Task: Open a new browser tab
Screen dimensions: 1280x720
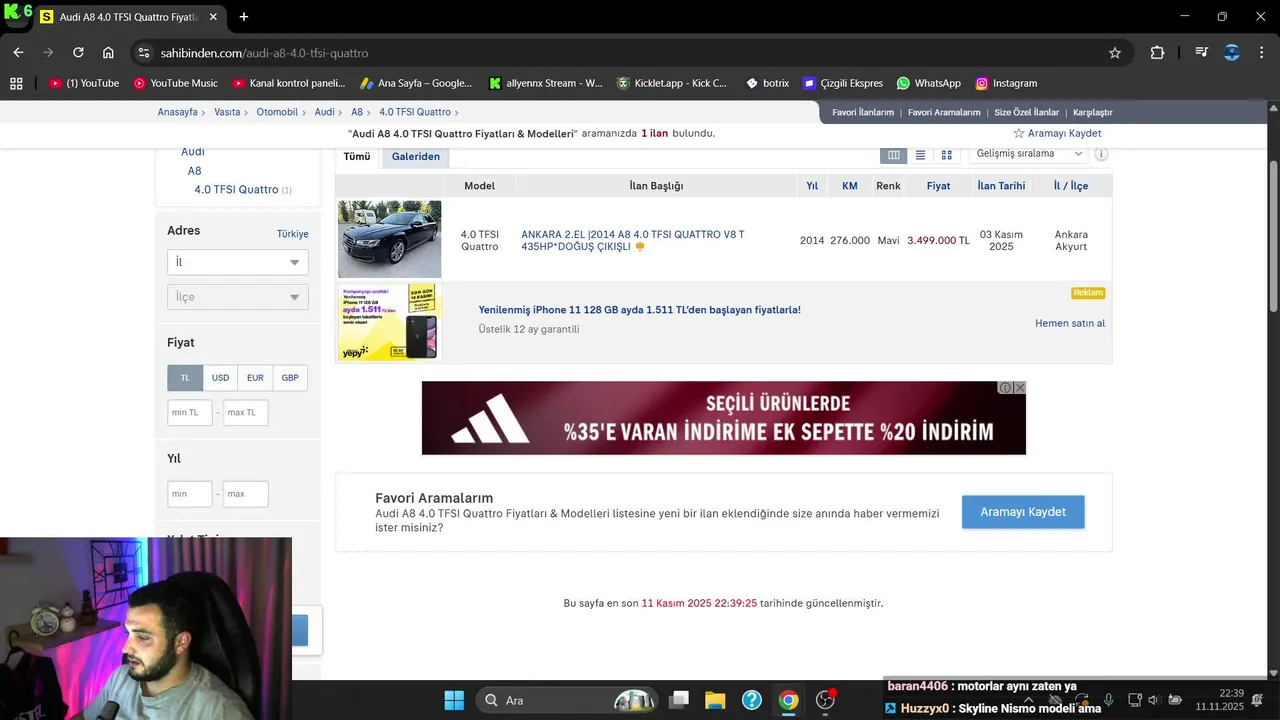Action: coord(244,17)
